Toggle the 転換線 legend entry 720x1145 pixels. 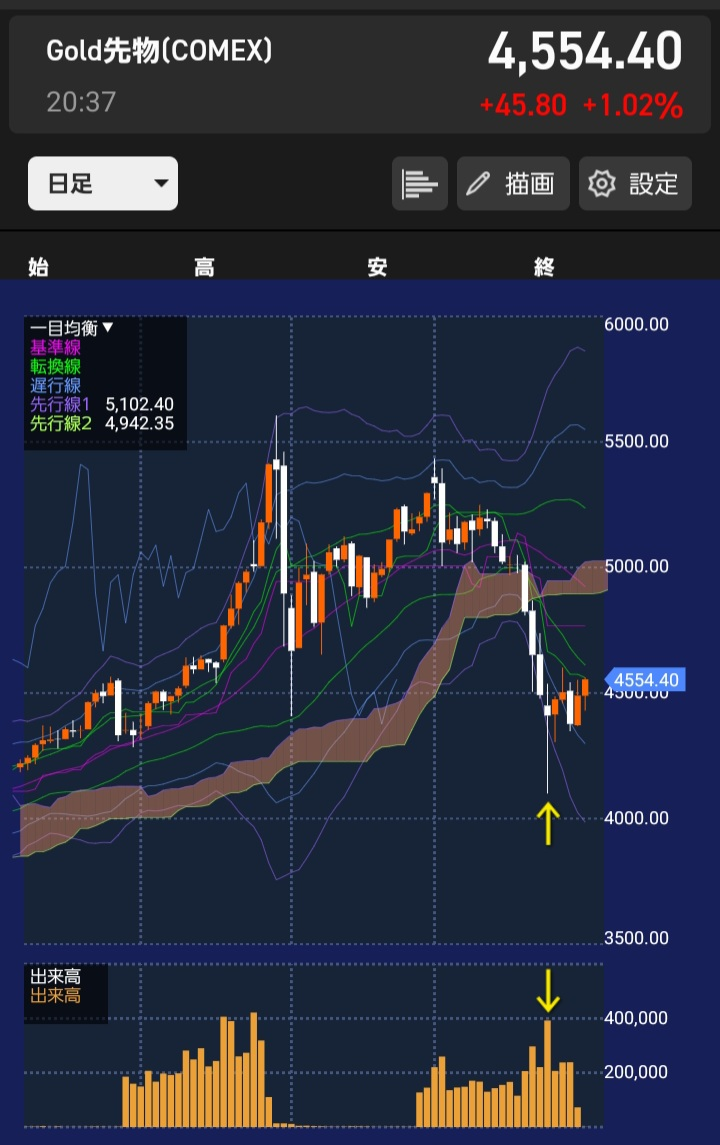pyautogui.click(x=56, y=366)
